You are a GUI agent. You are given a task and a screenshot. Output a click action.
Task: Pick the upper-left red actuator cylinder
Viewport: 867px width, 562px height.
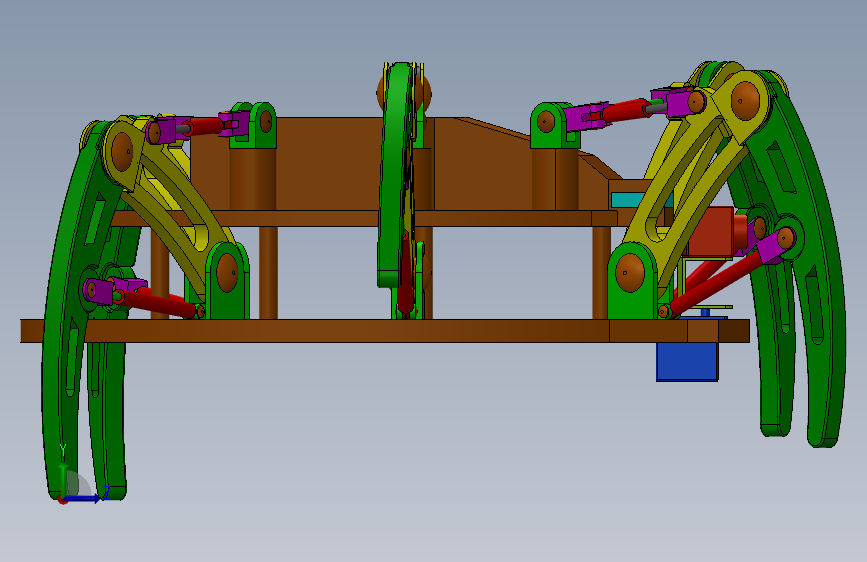206,126
